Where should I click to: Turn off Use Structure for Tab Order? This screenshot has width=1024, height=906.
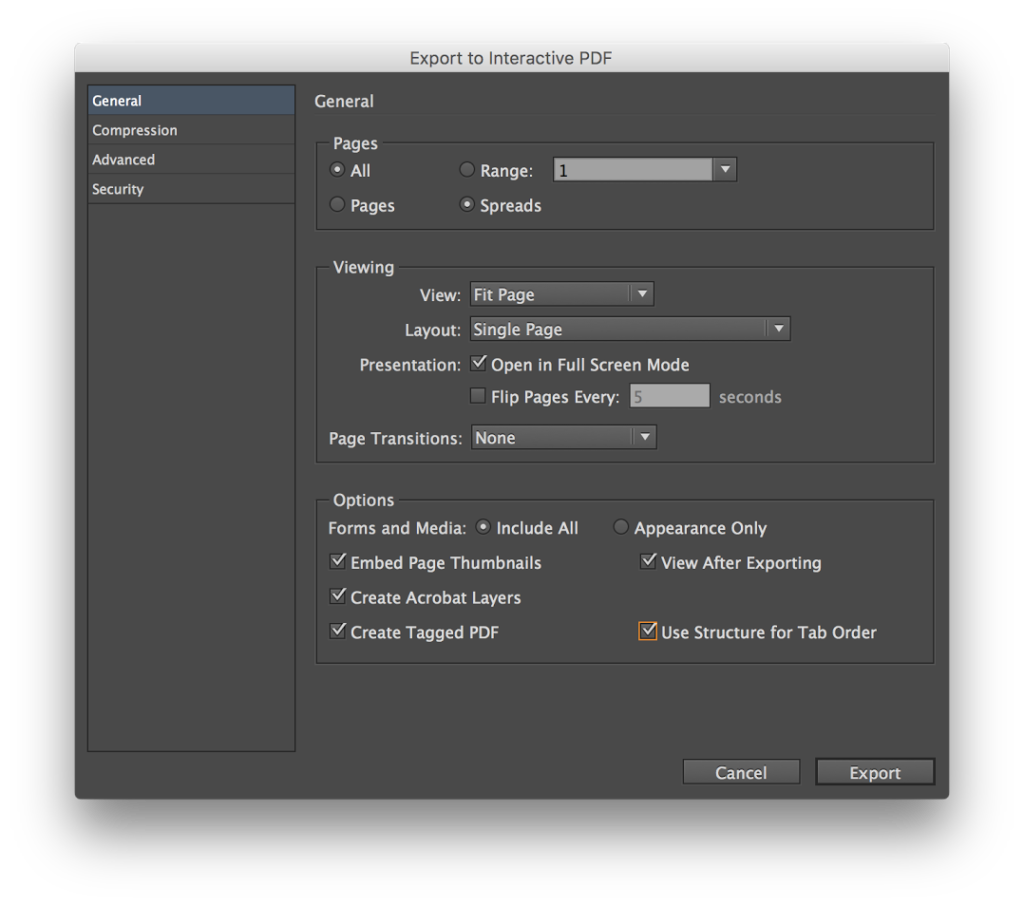click(647, 631)
